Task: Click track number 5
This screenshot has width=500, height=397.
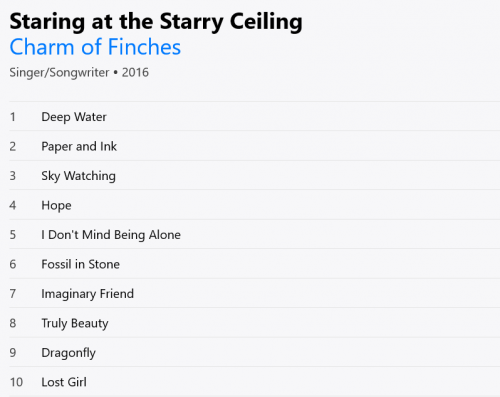Action: click(13, 235)
